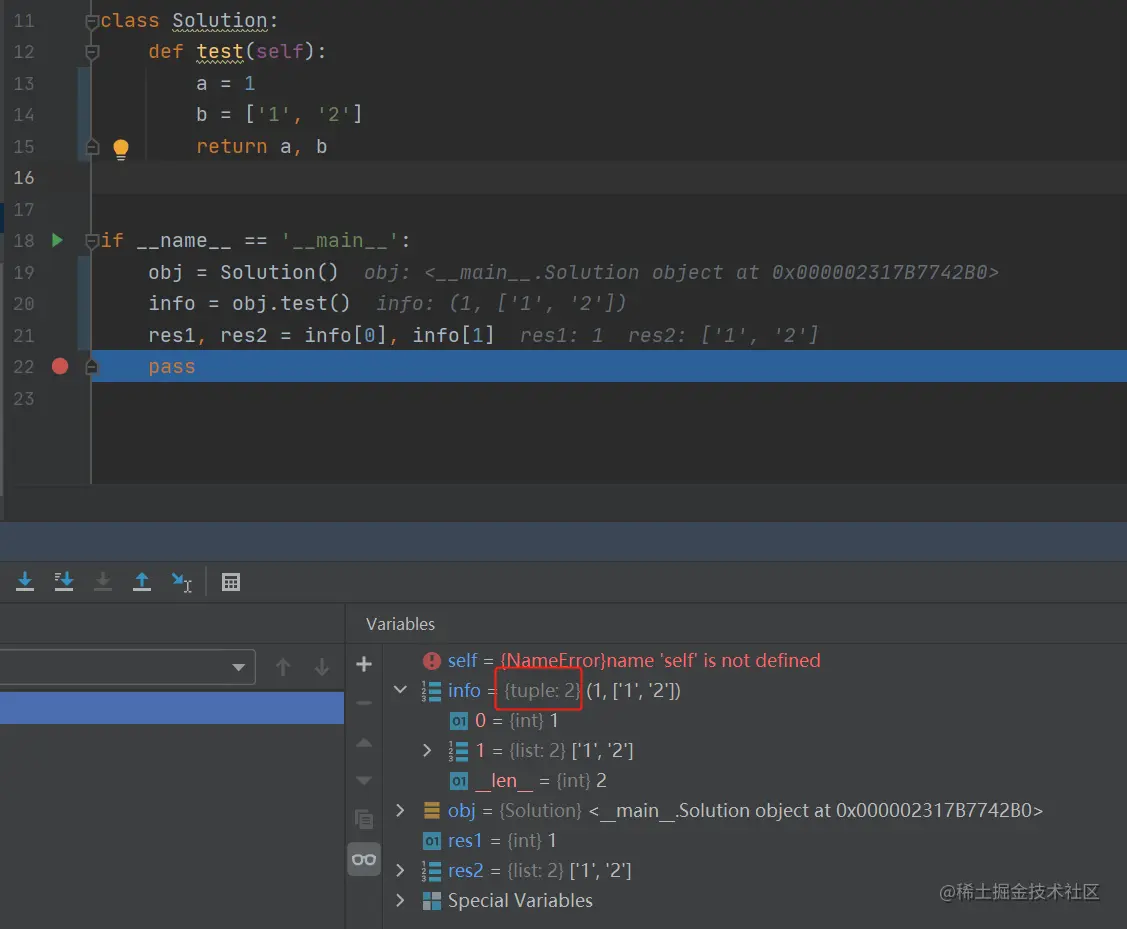Click the Step Into My Code icon
The width and height of the screenshot is (1127, 929).
(64, 581)
